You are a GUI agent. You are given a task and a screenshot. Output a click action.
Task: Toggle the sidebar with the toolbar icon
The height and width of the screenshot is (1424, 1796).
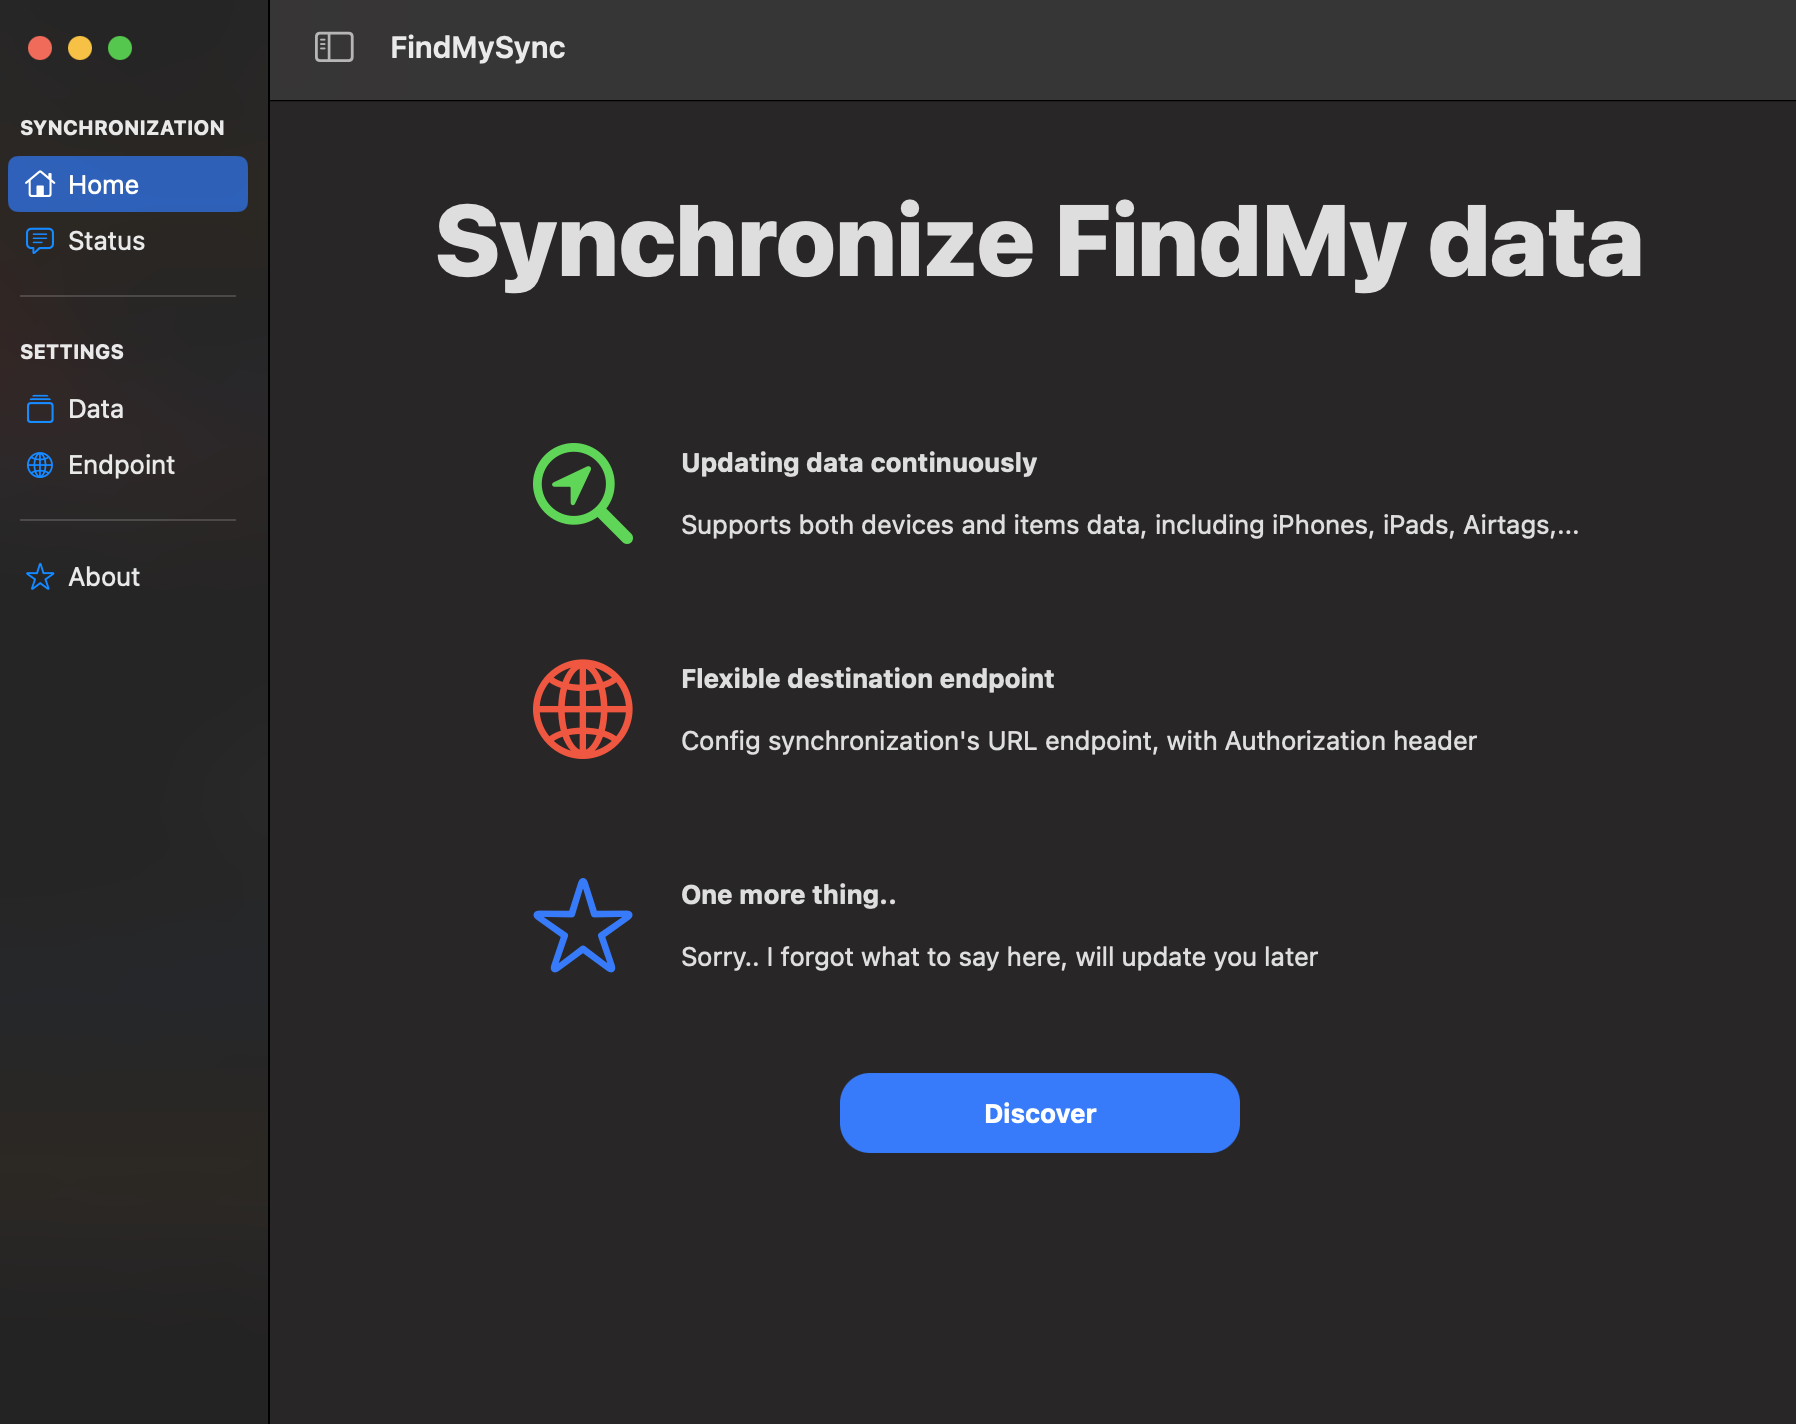pos(334,47)
